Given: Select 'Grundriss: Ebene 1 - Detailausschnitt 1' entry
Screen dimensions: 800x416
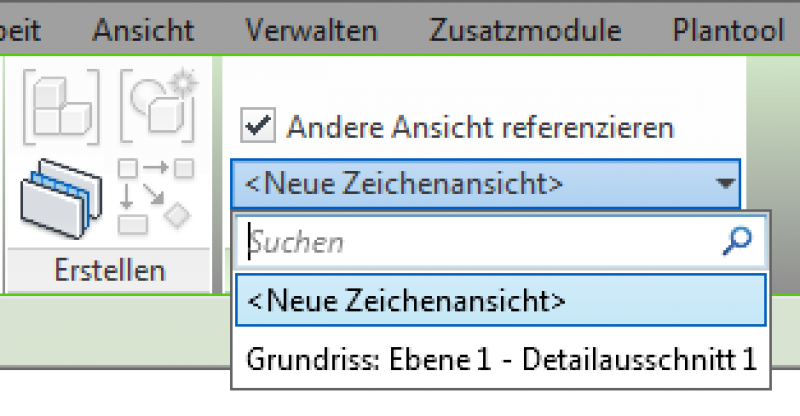Looking at the screenshot, I should [500, 358].
